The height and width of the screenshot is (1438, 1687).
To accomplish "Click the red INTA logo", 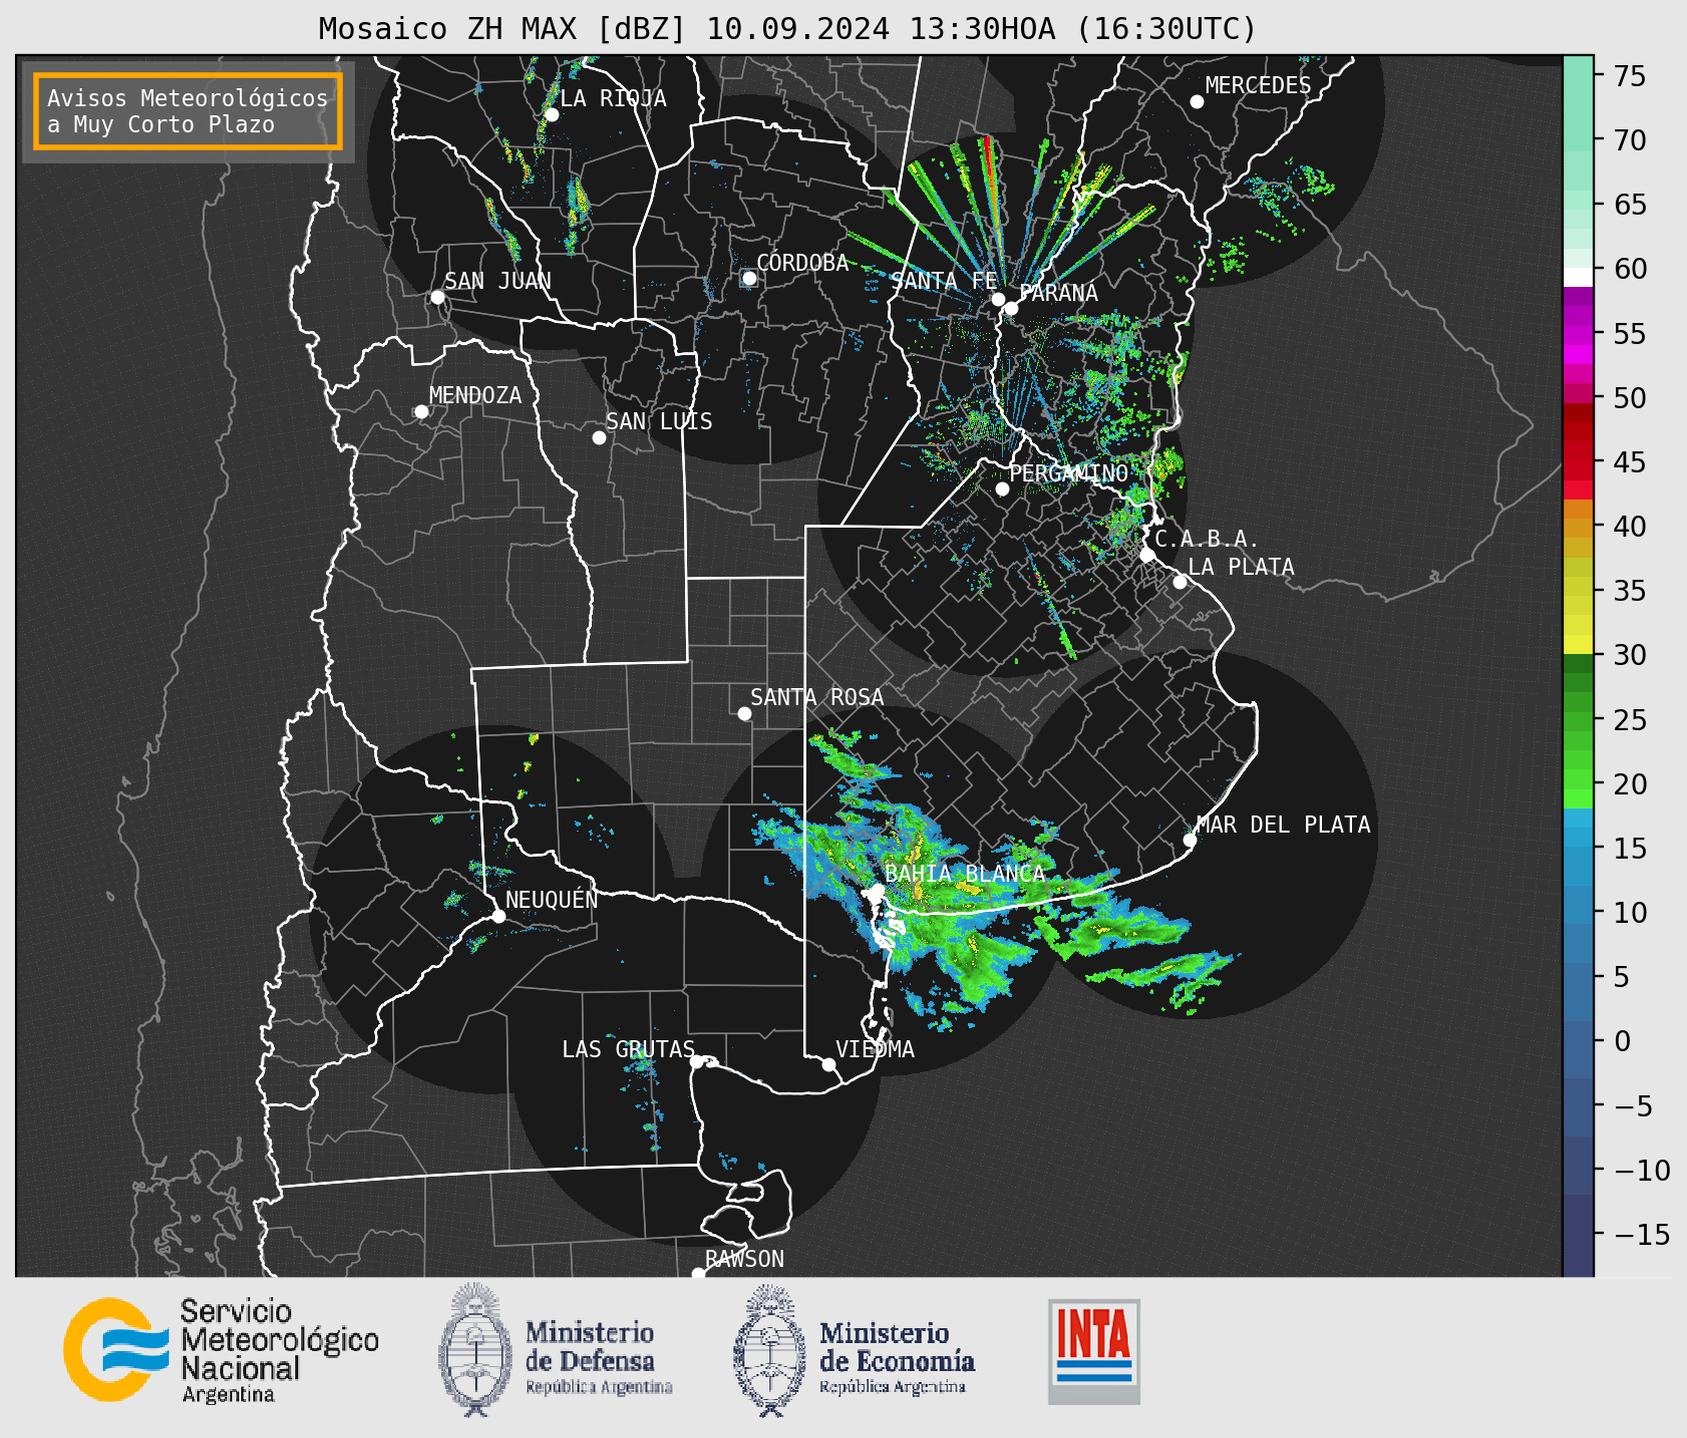I will click(x=1094, y=1351).
